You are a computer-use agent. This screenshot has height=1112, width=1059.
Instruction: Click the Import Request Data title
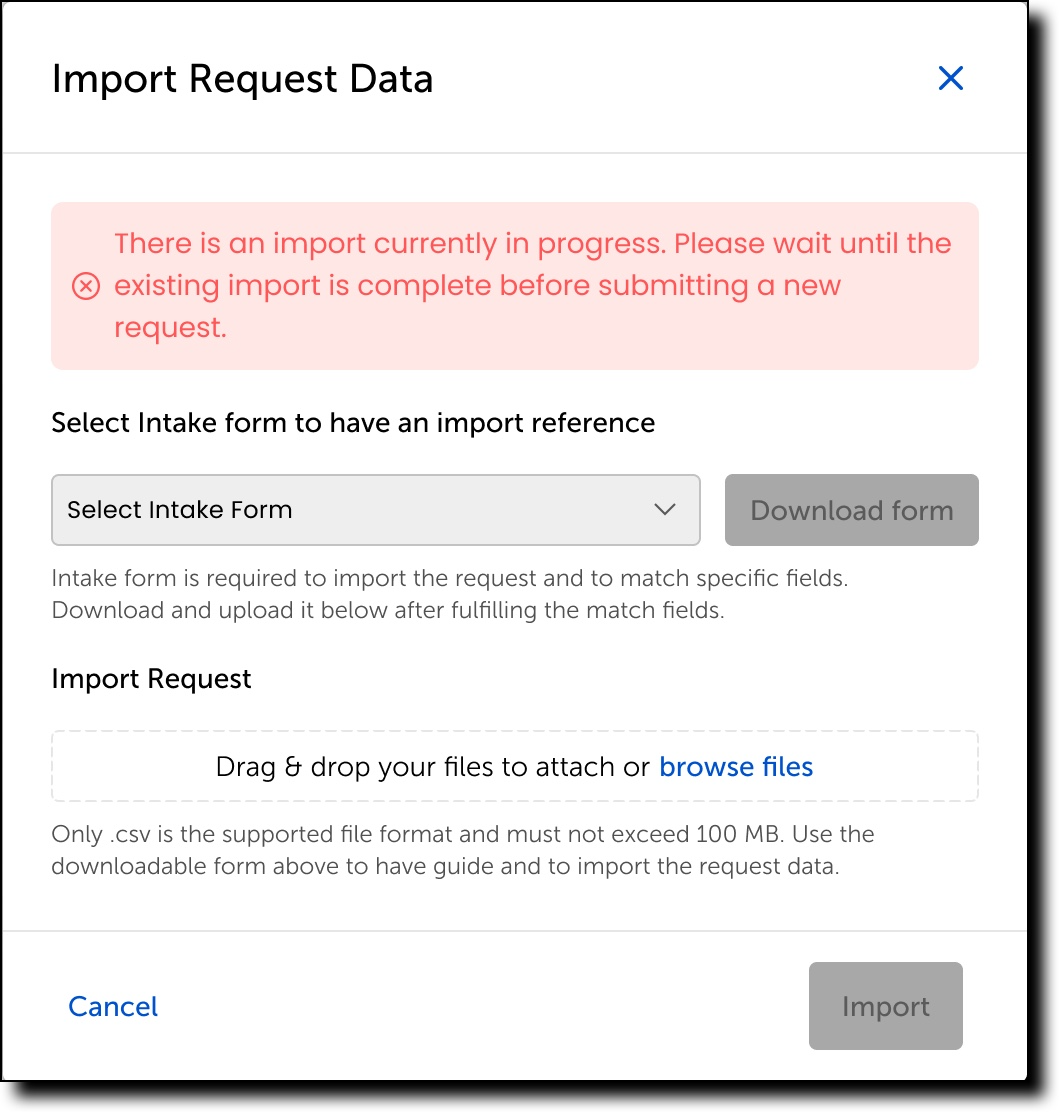(x=243, y=79)
